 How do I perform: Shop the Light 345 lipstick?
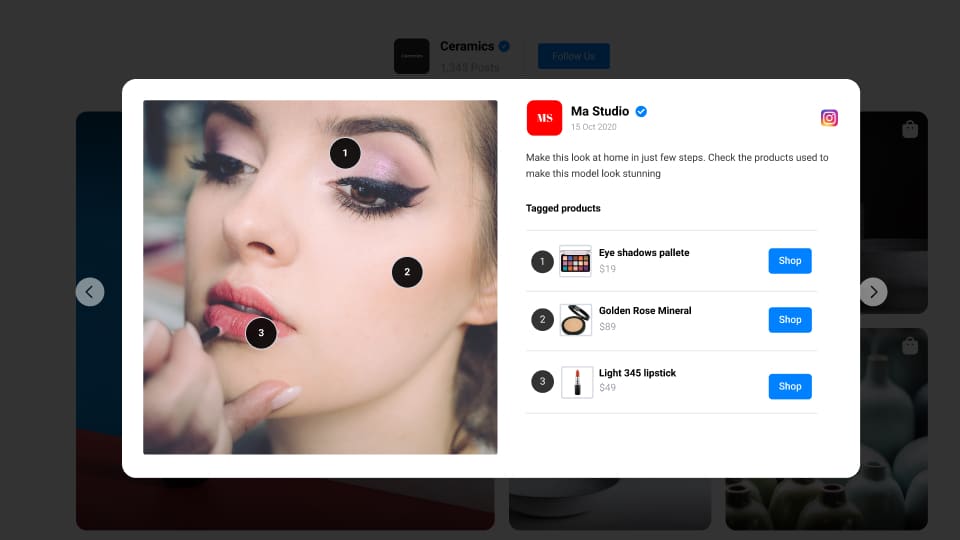point(790,386)
